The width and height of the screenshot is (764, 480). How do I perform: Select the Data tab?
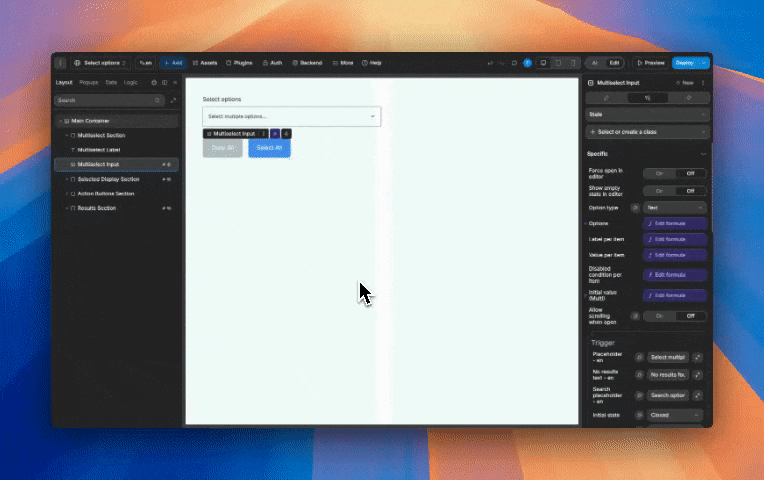tap(111, 82)
